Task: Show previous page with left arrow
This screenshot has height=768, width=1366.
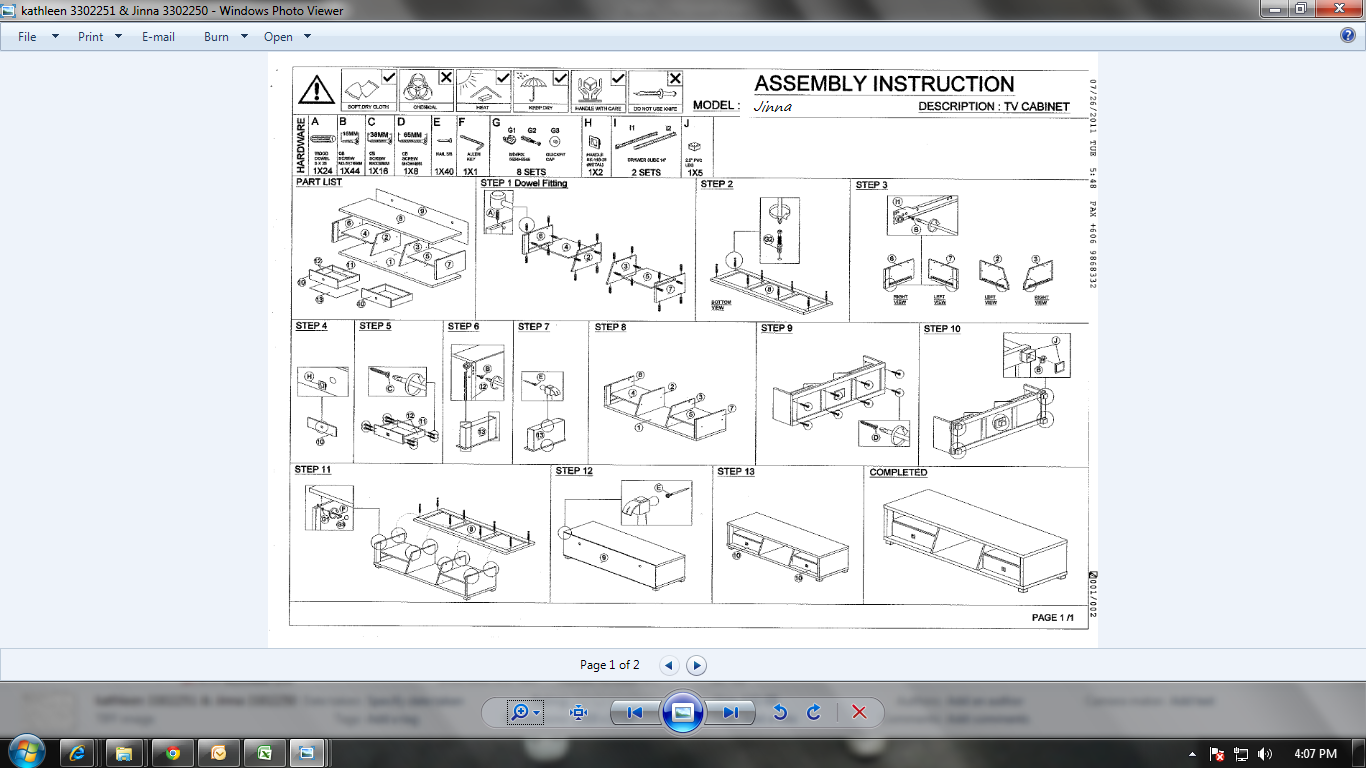Action: pyautogui.click(x=669, y=665)
